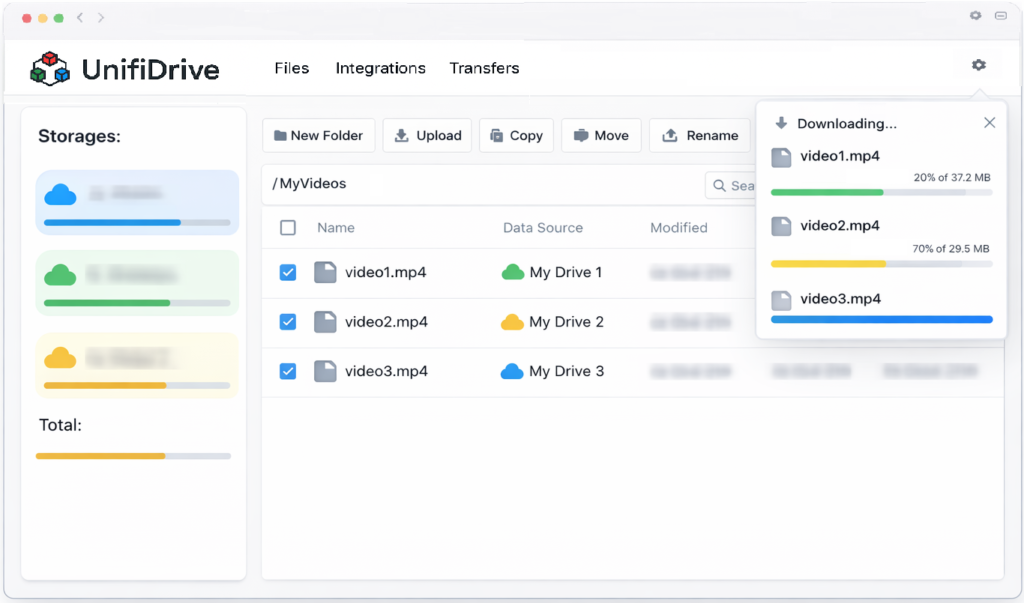Open the Transfers section
The height and width of the screenshot is (603, 1024).
(484, 68)
